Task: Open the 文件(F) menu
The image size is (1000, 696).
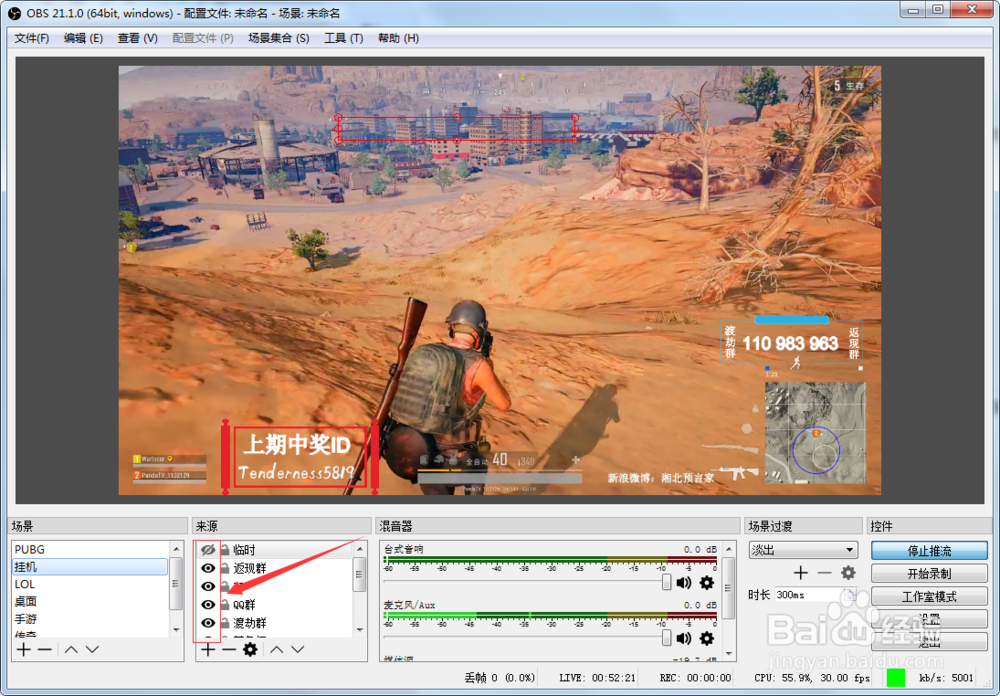Action: coord(32,38)
